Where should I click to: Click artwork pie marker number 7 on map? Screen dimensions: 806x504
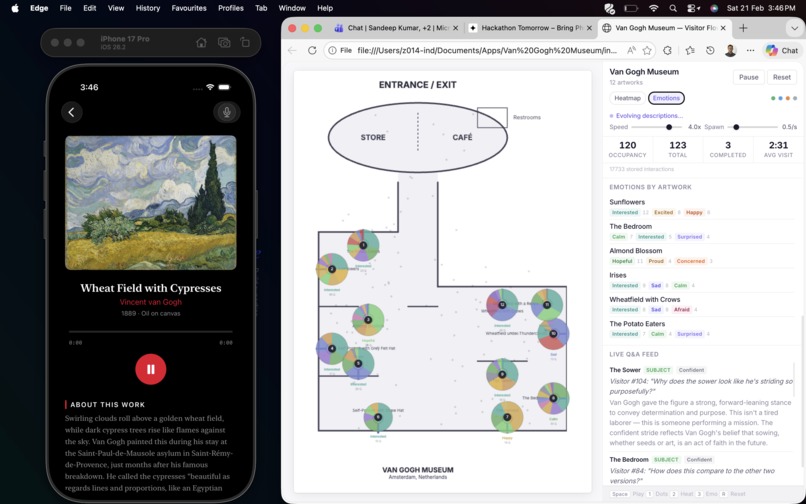(x=507, y=417)
